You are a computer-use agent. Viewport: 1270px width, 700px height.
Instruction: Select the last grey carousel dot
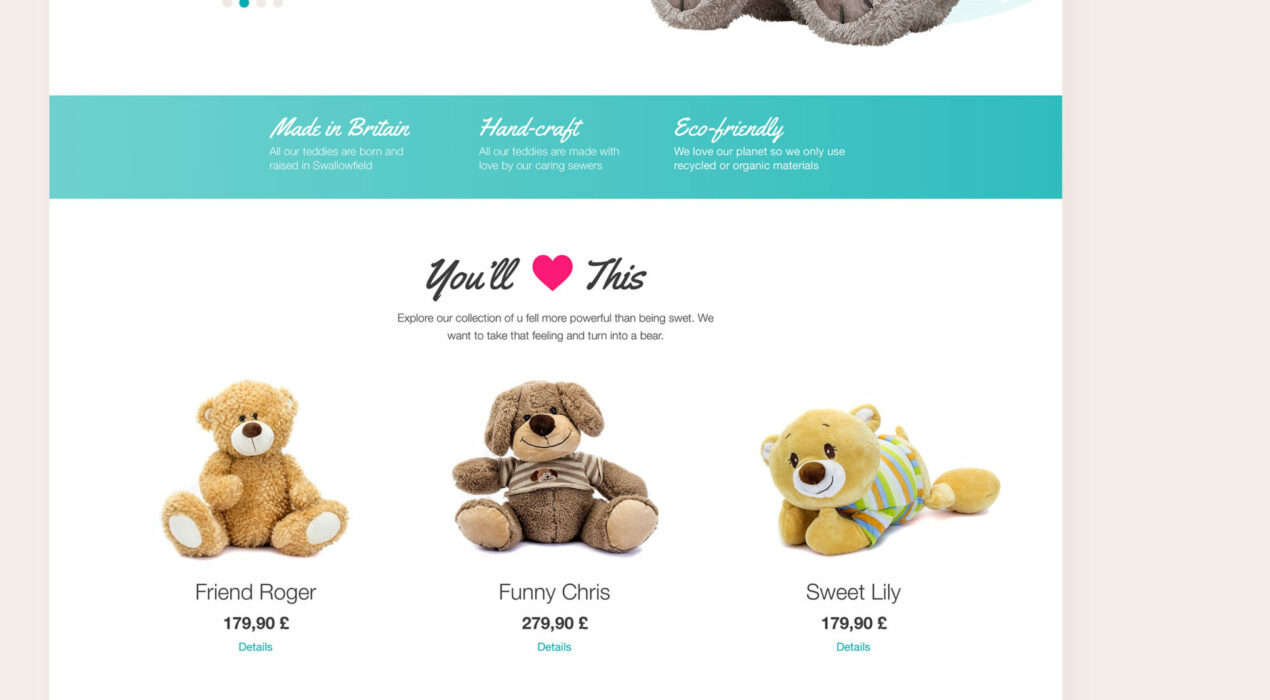click(x=278, y=3)
